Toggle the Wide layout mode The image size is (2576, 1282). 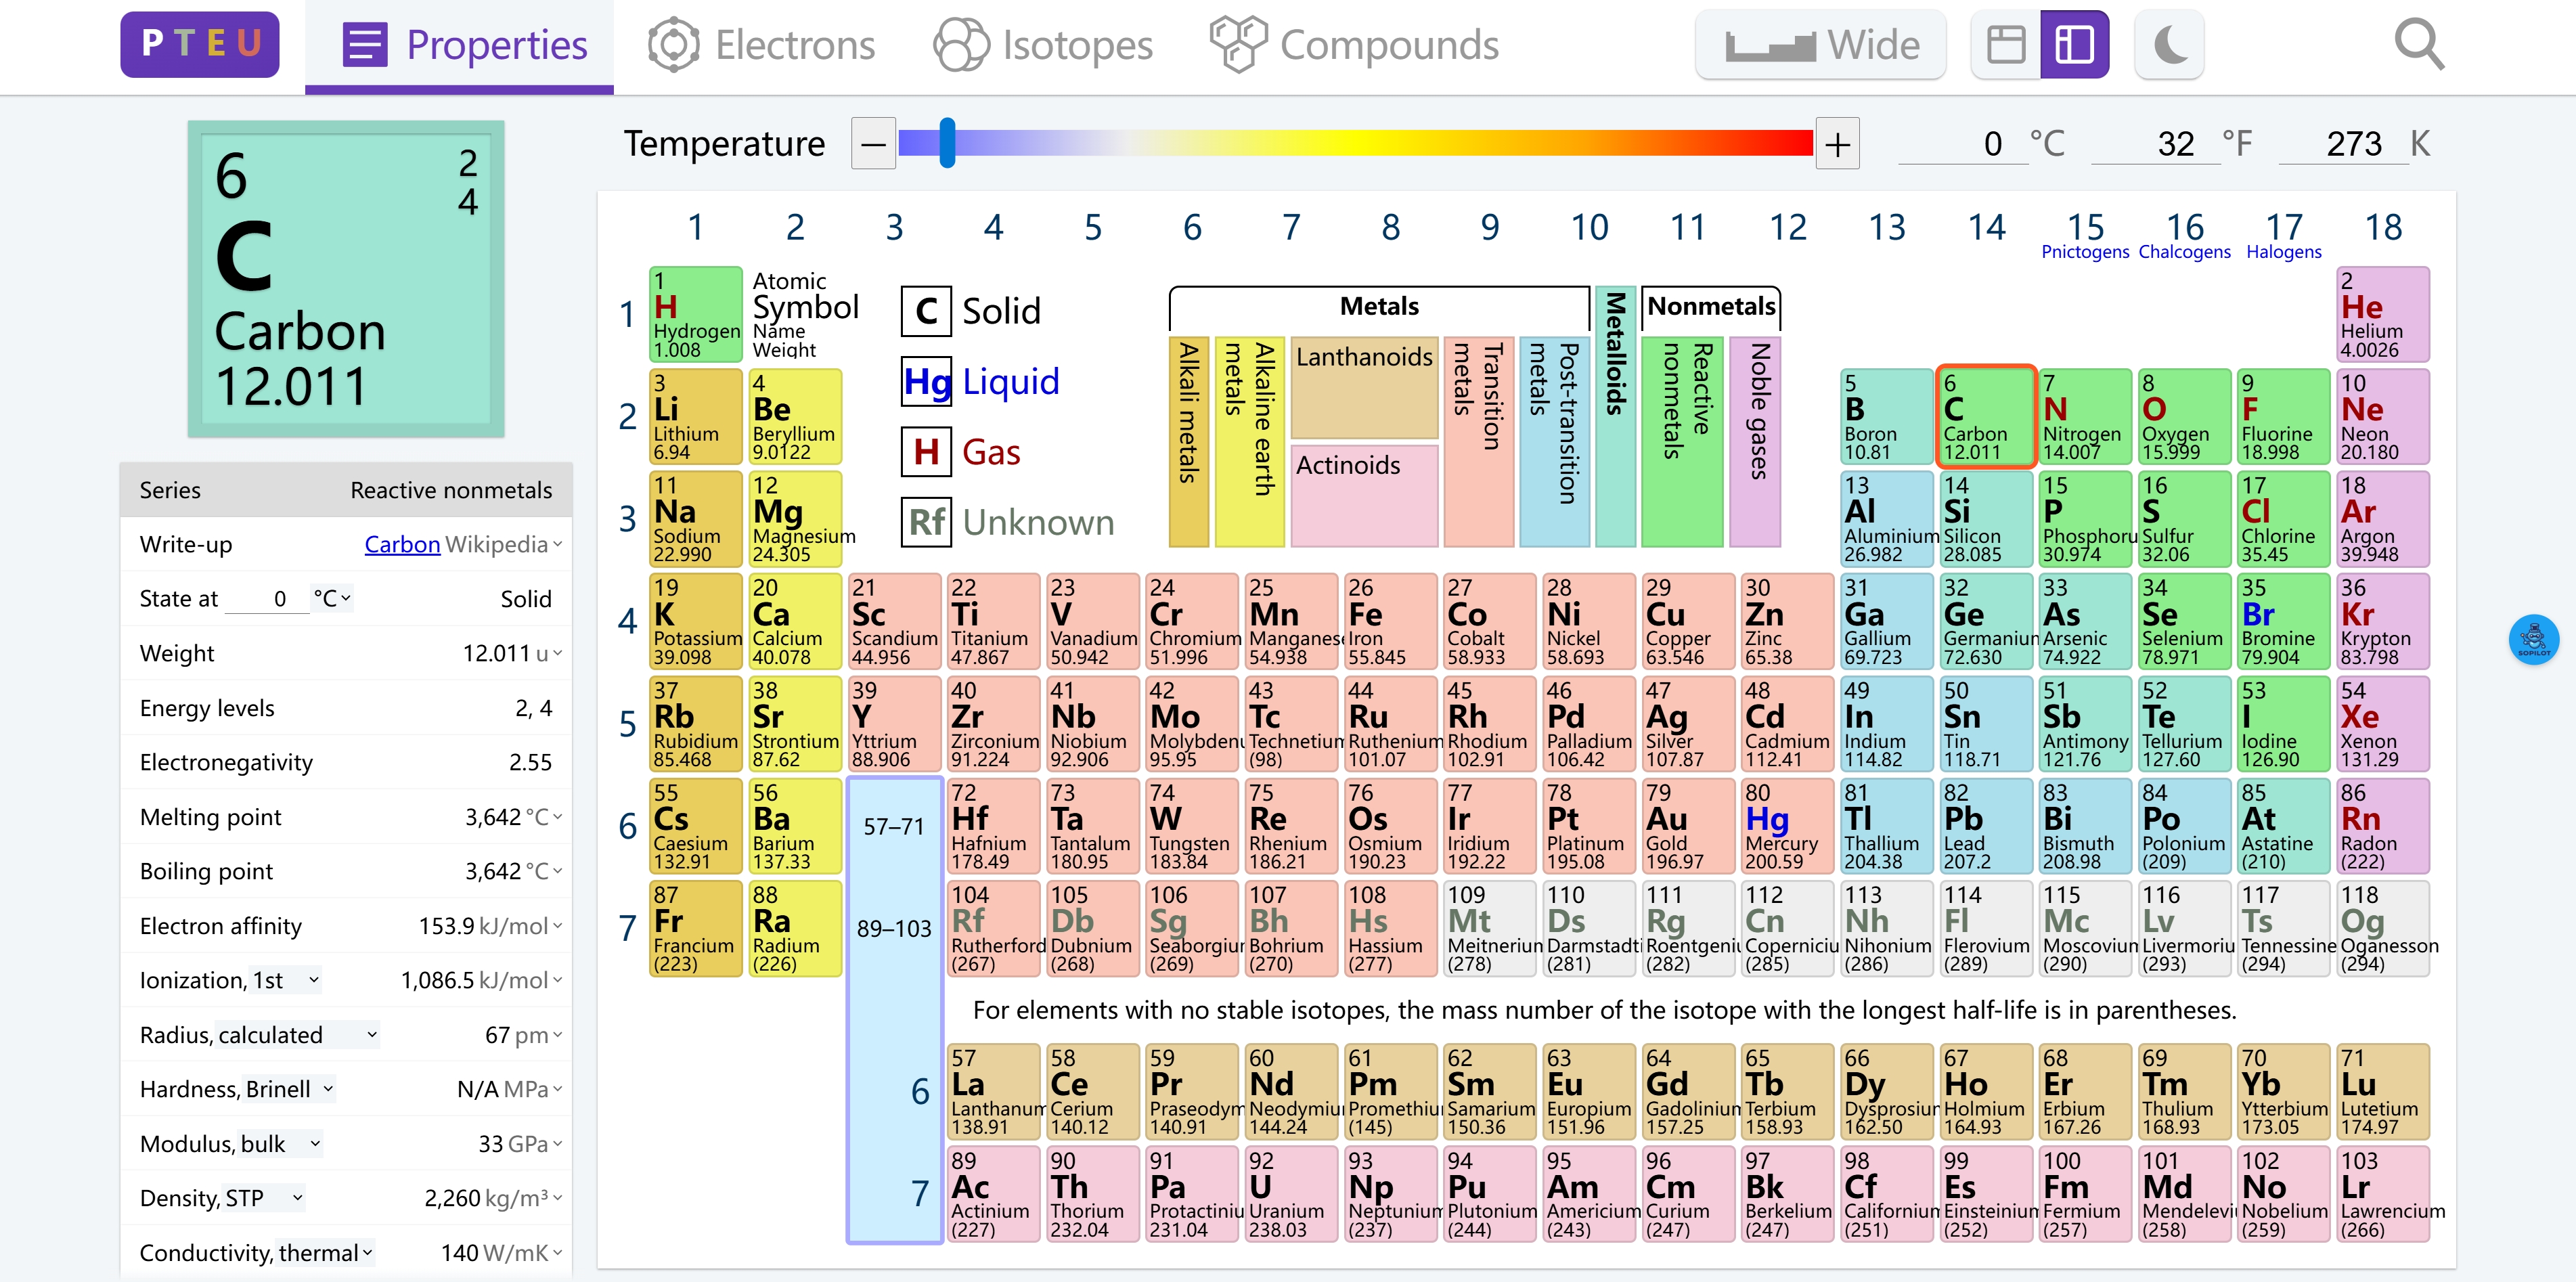pyautogui.click(x=1820, y=44)
